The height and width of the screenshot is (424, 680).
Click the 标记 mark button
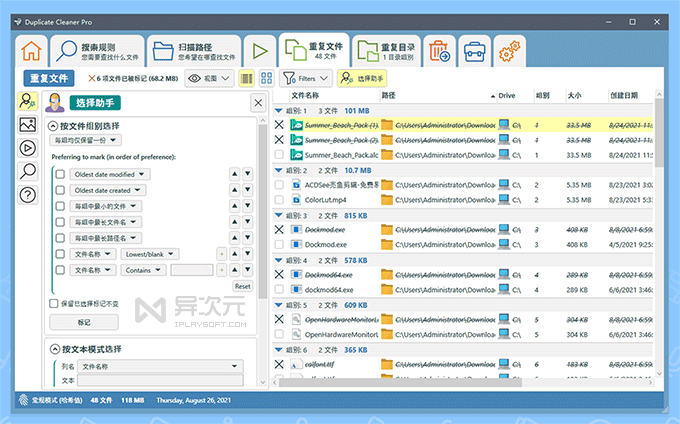click(x=84, y=322)
